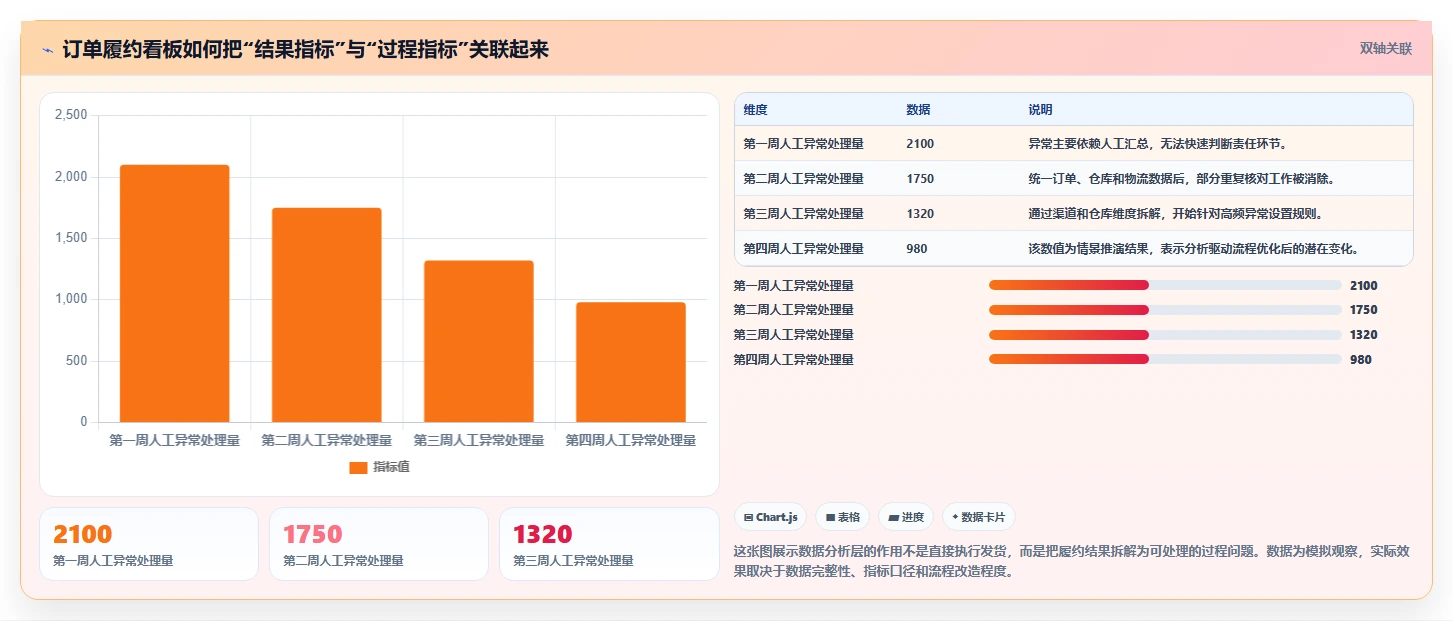Click the dashboard title 订单履约看板如何把…关联起来
Image resolution: width=1453 pixels, height=621 pixels.
[x=306, y=49]
